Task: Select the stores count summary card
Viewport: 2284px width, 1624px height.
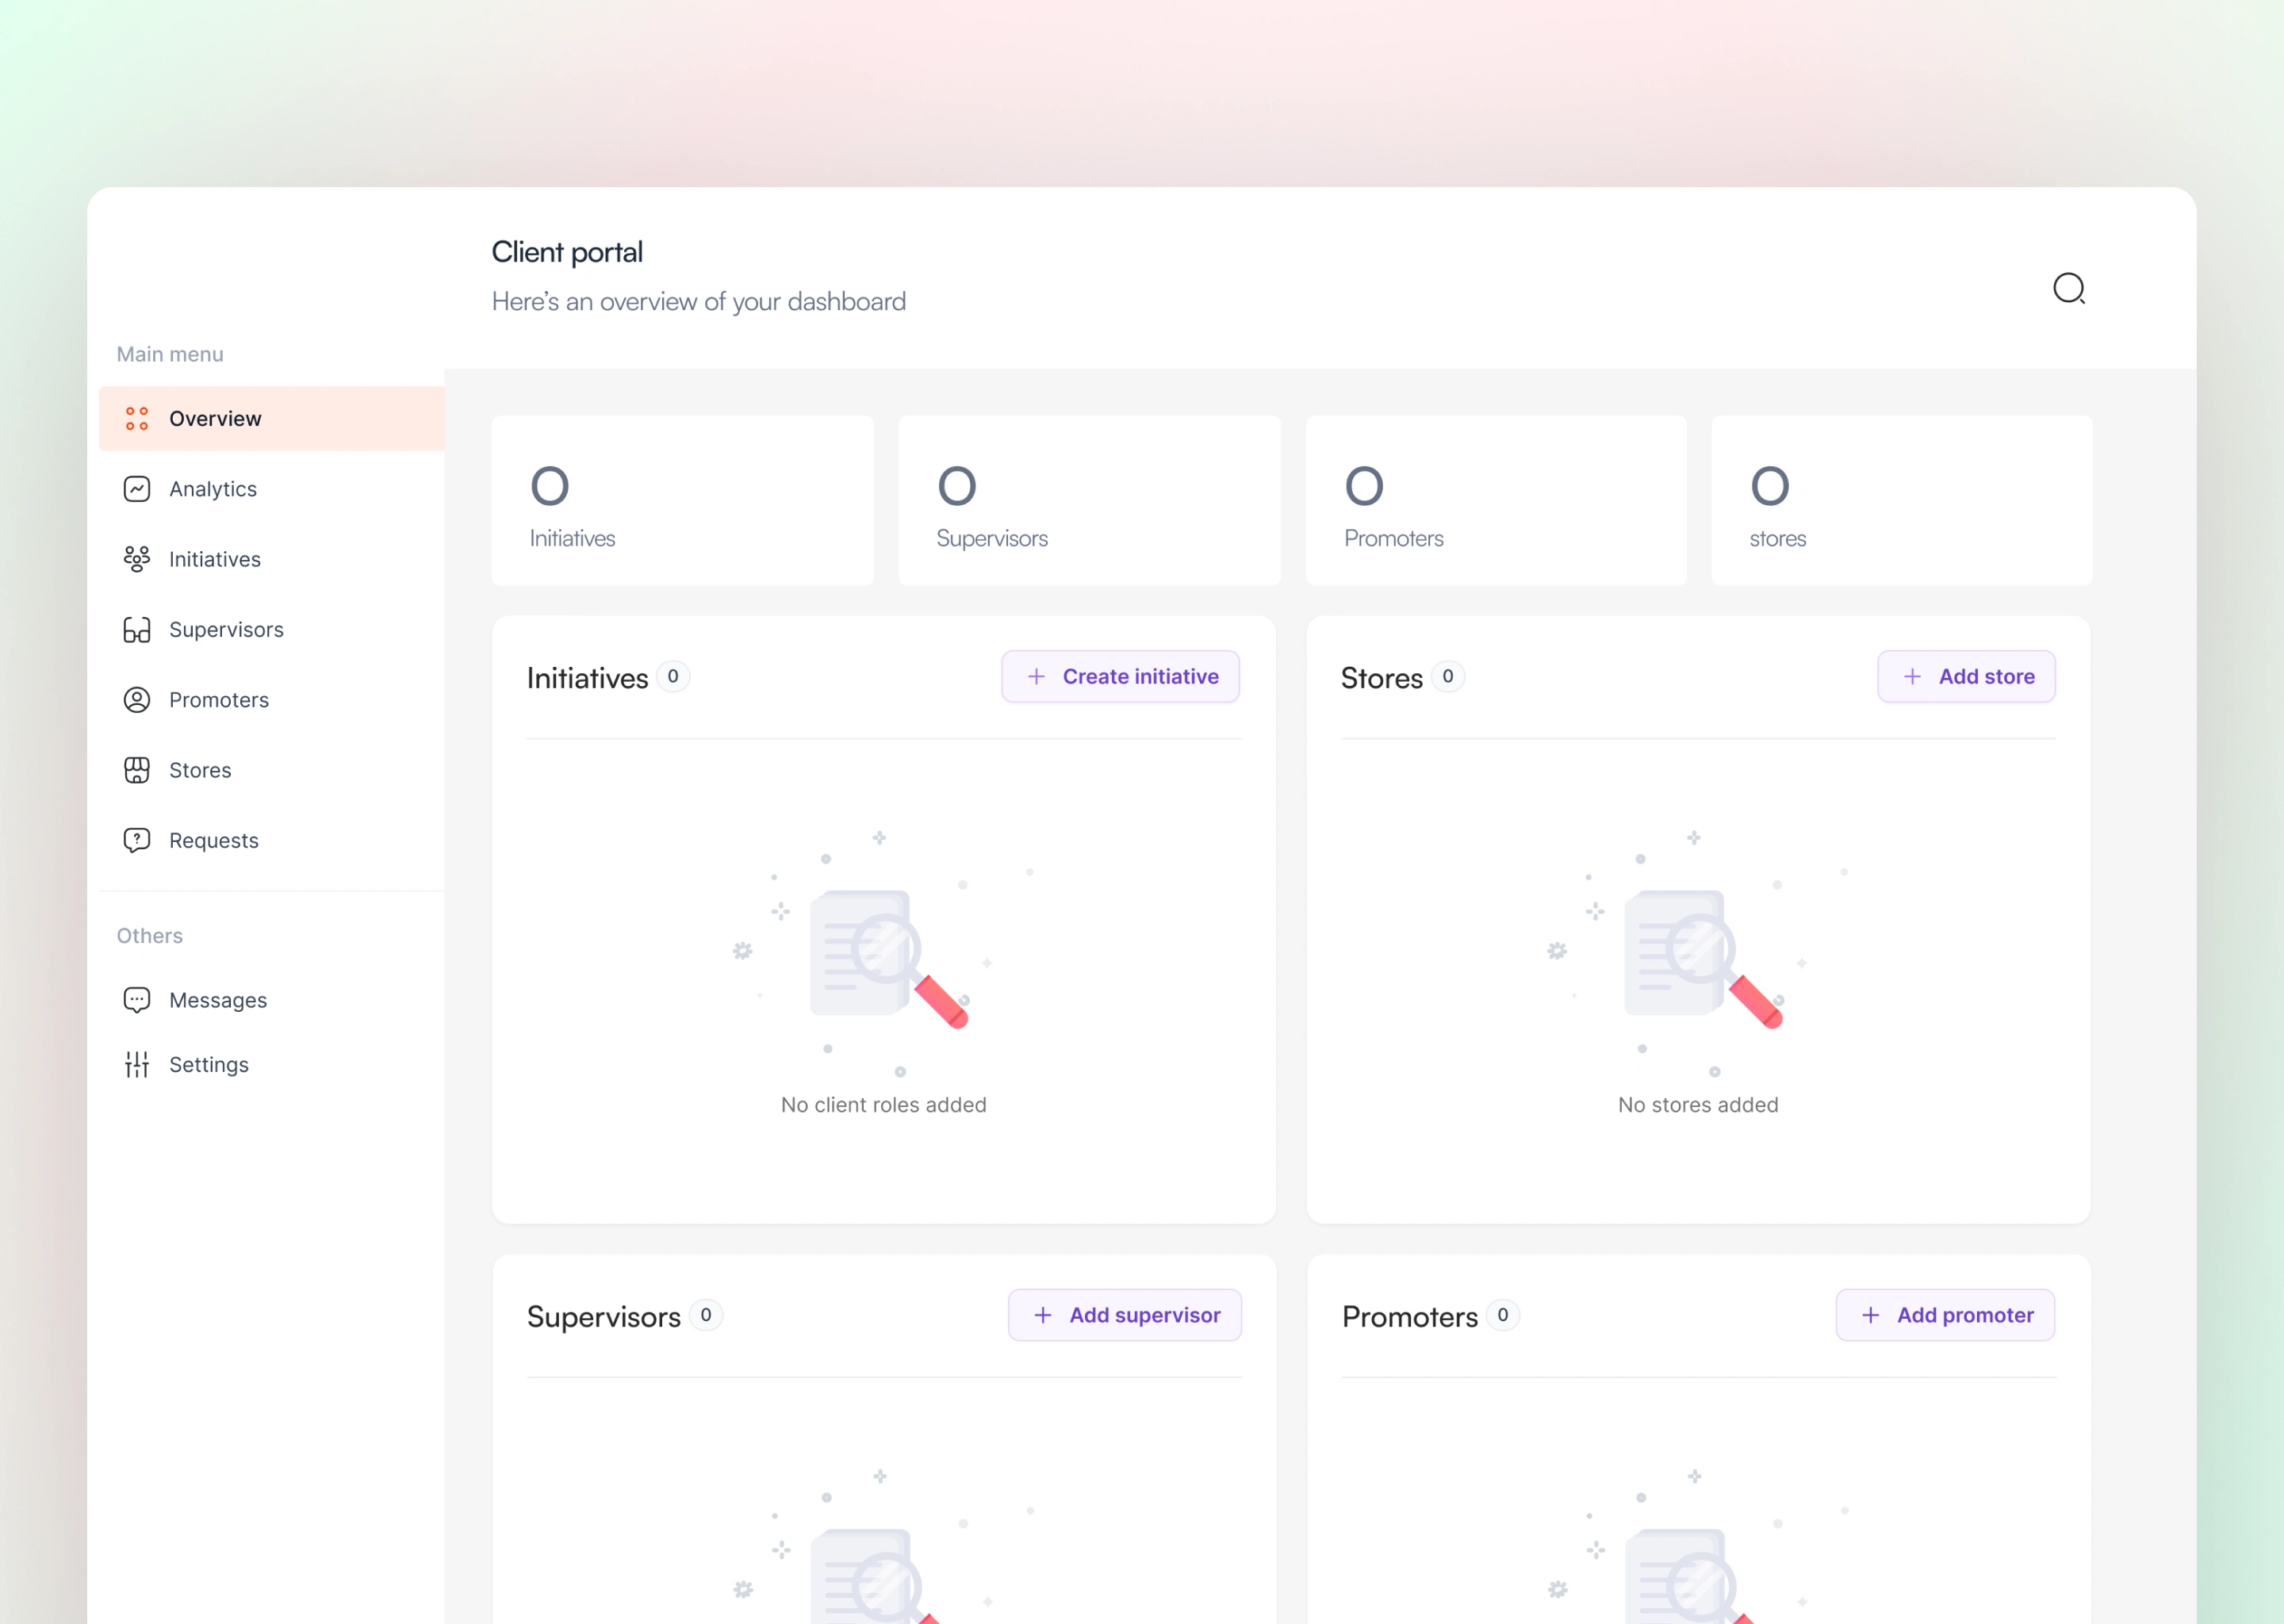Action: point(1901,501)
